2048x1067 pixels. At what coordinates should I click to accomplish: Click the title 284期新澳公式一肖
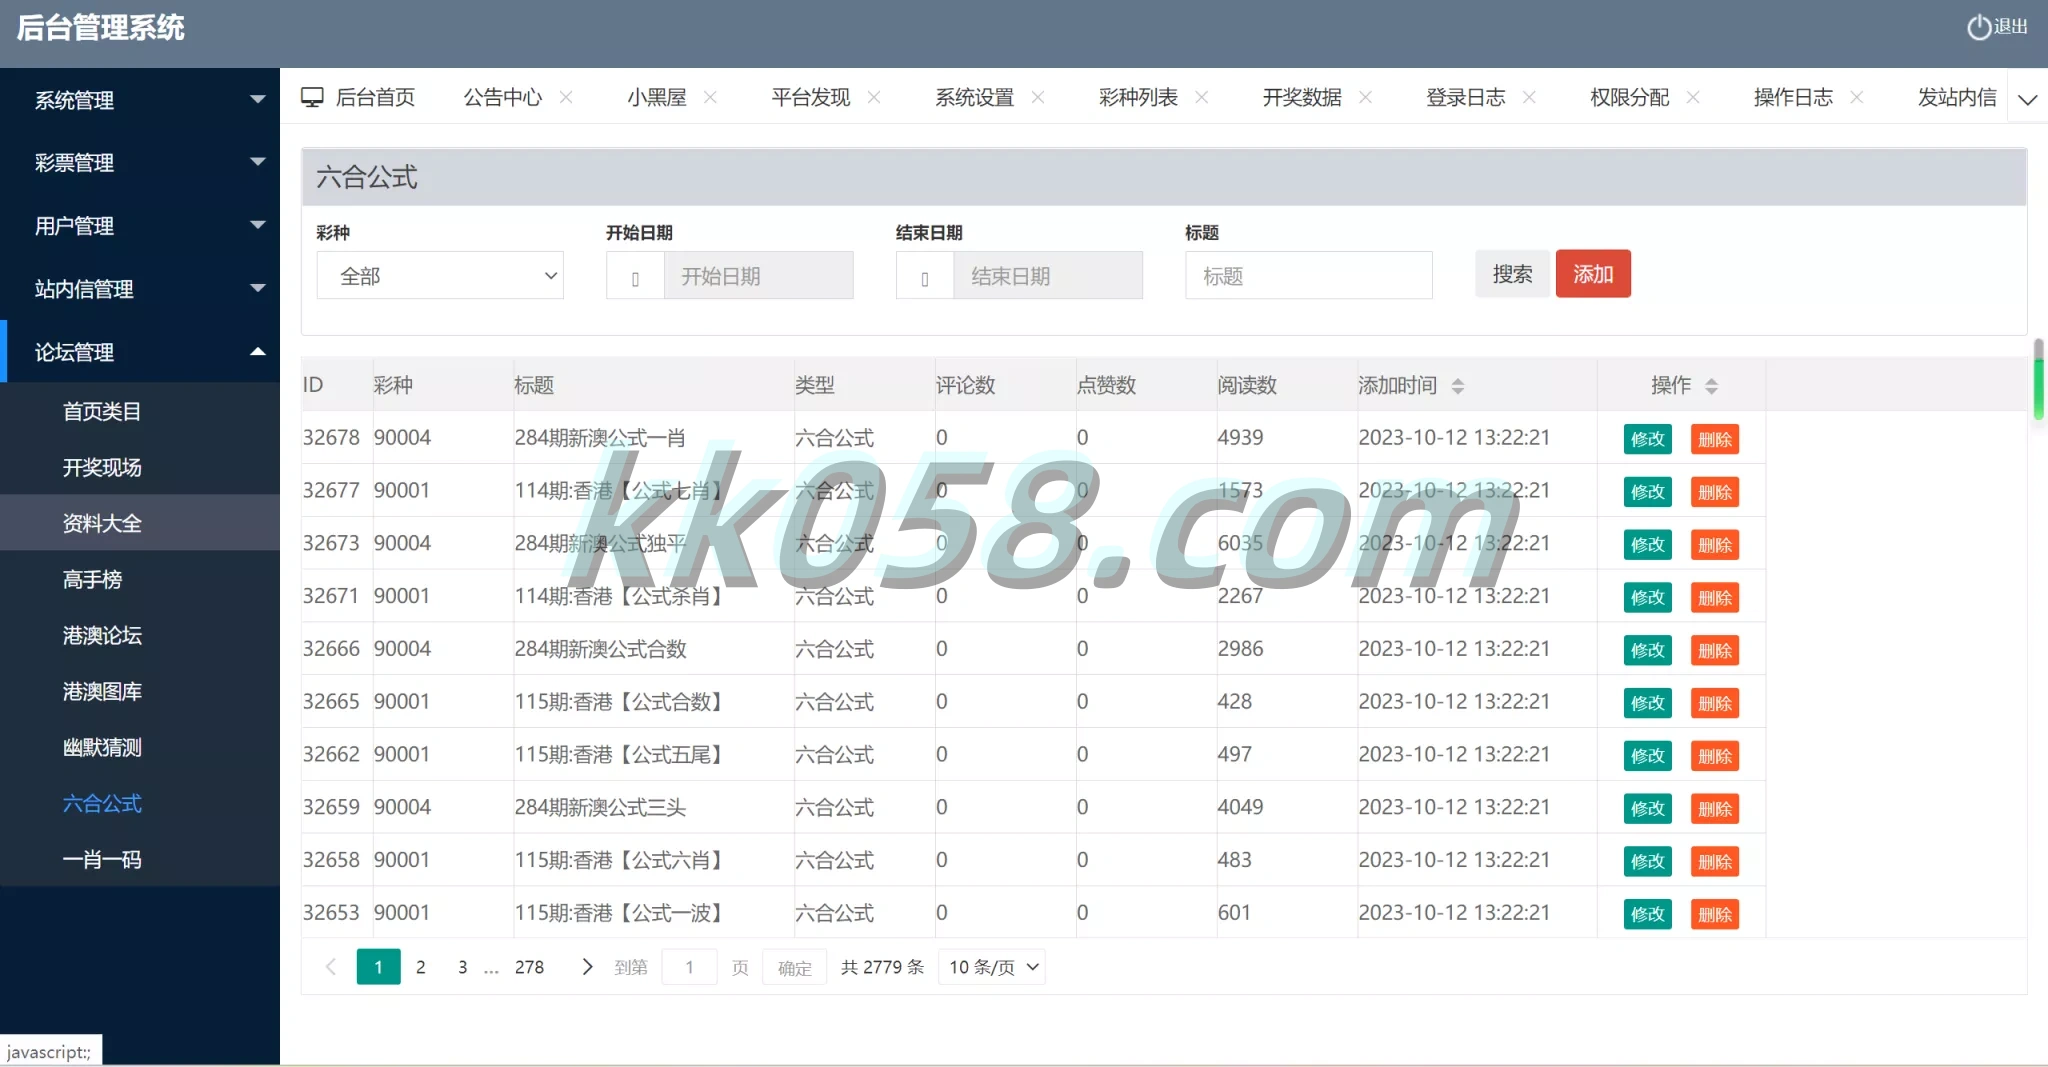(600, 438)
